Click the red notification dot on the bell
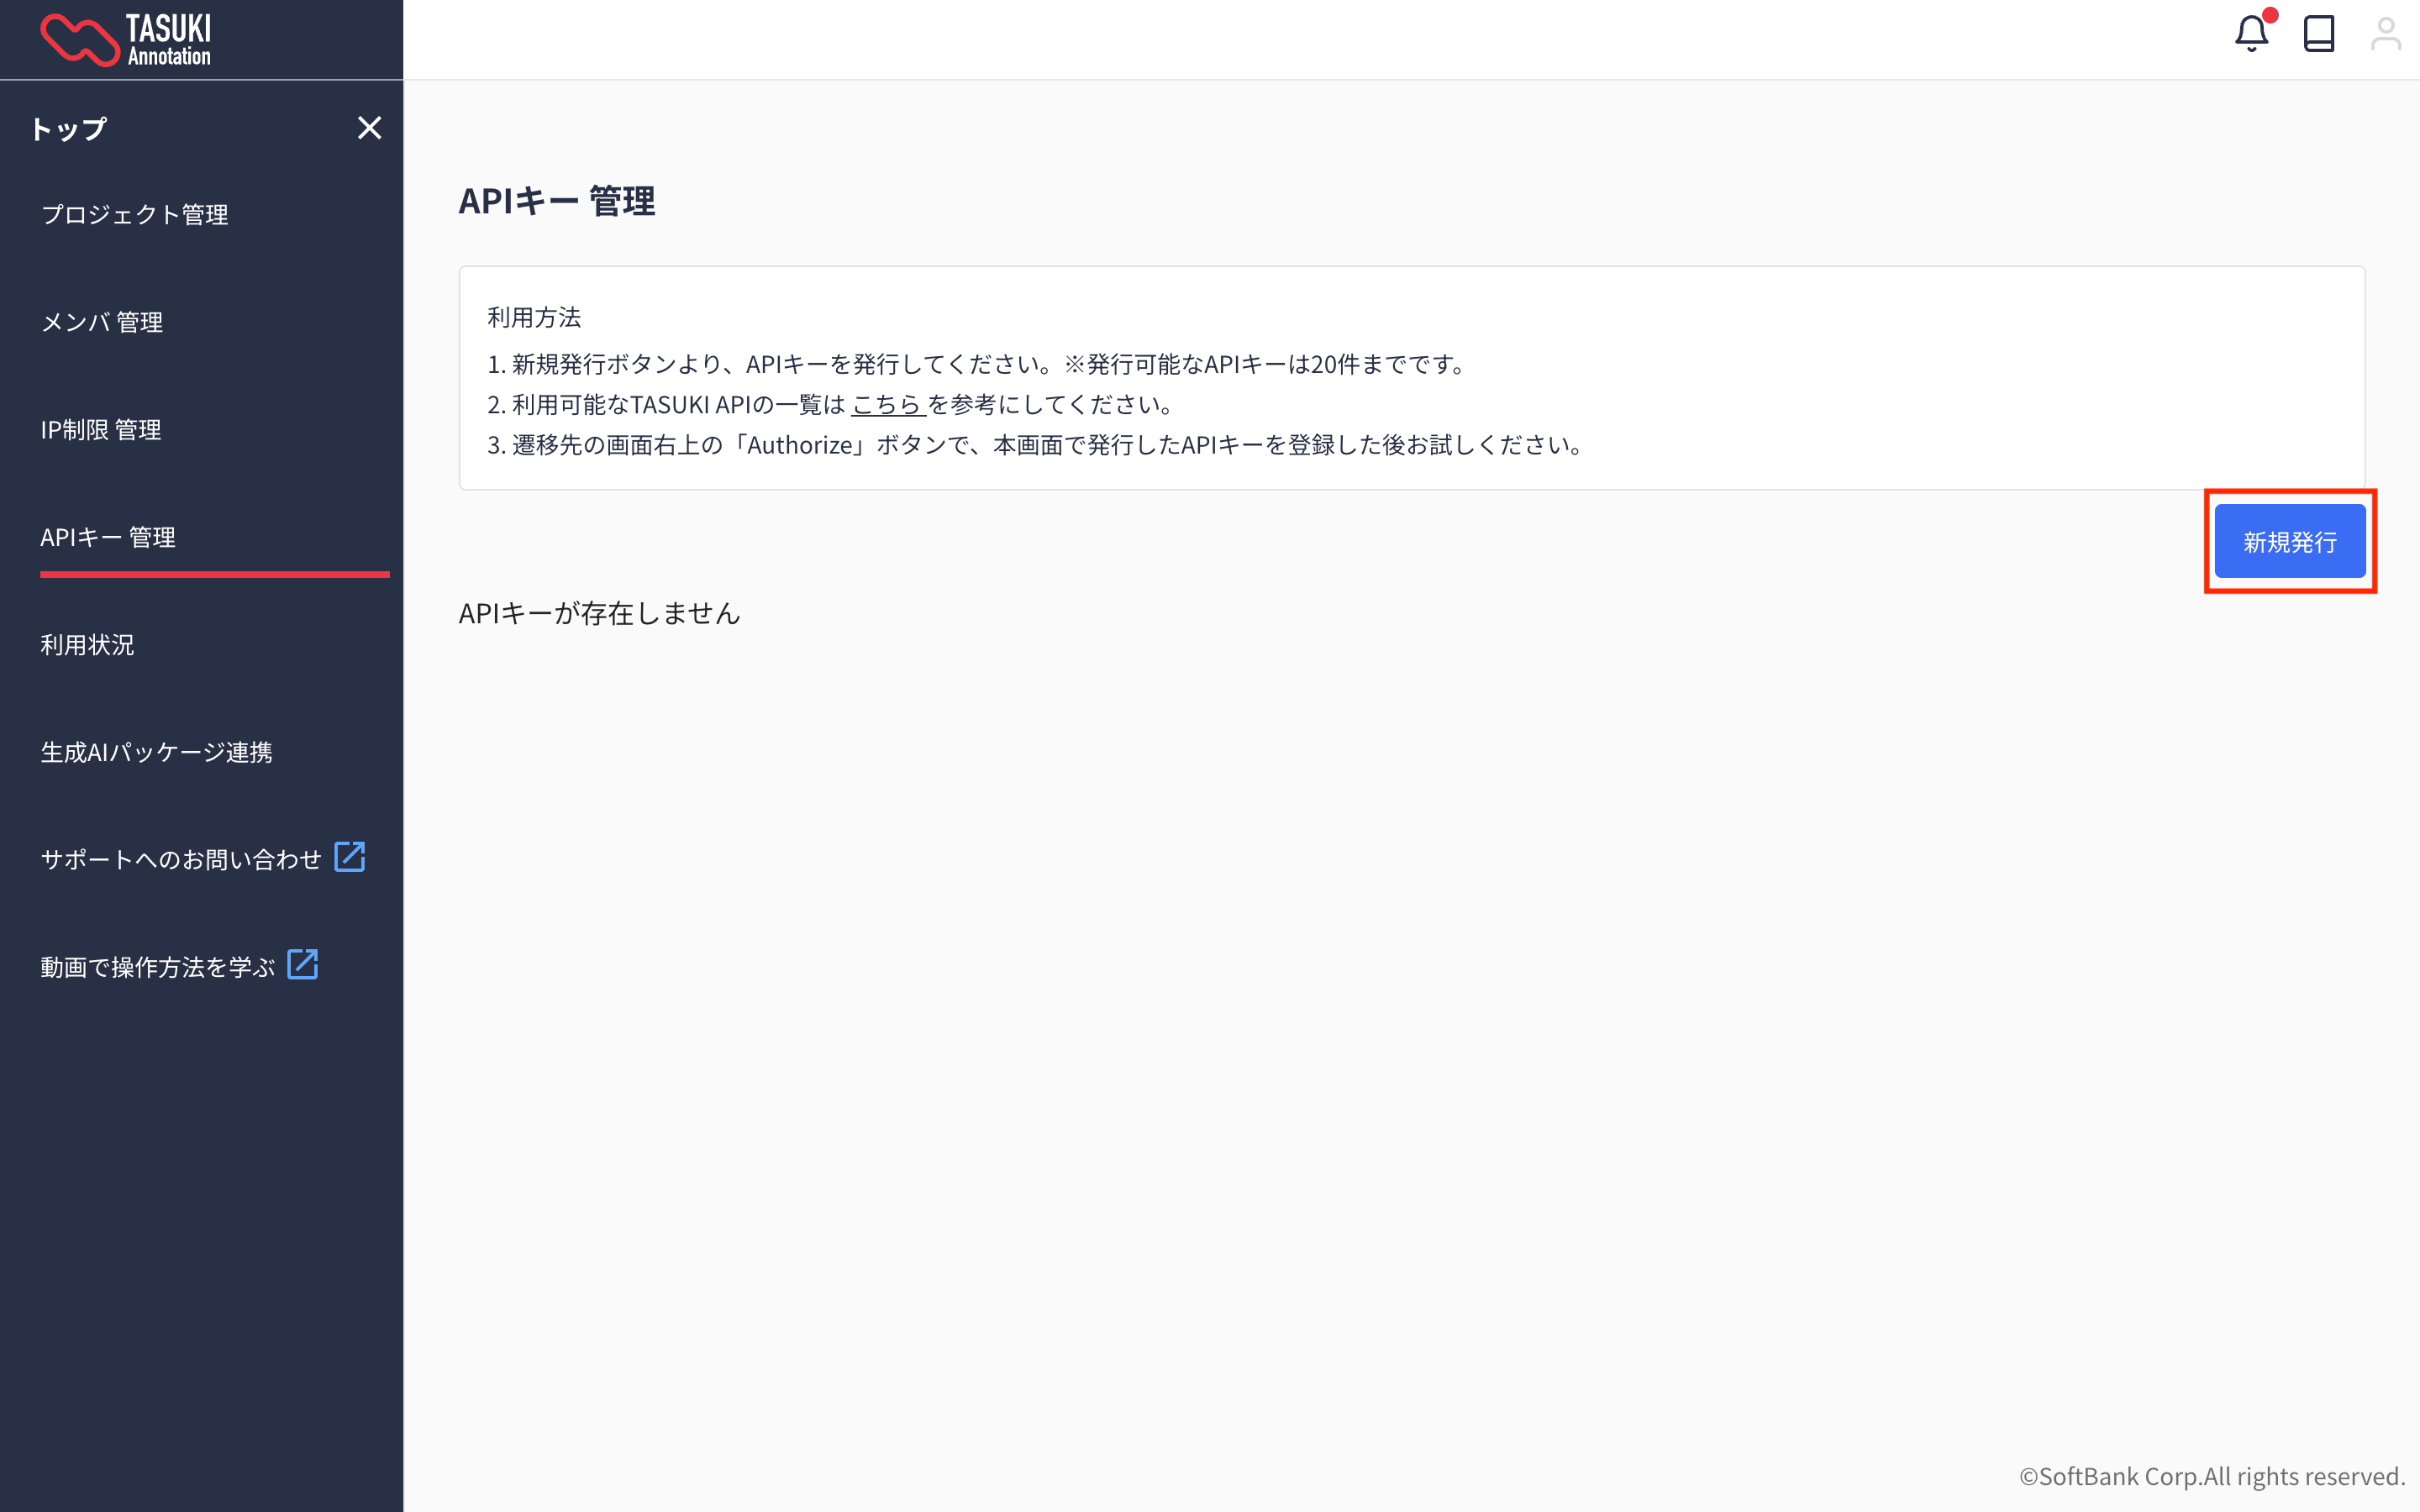Image resolution: width=2420 pixels, height=1512 pixels. coord(2268,15)
